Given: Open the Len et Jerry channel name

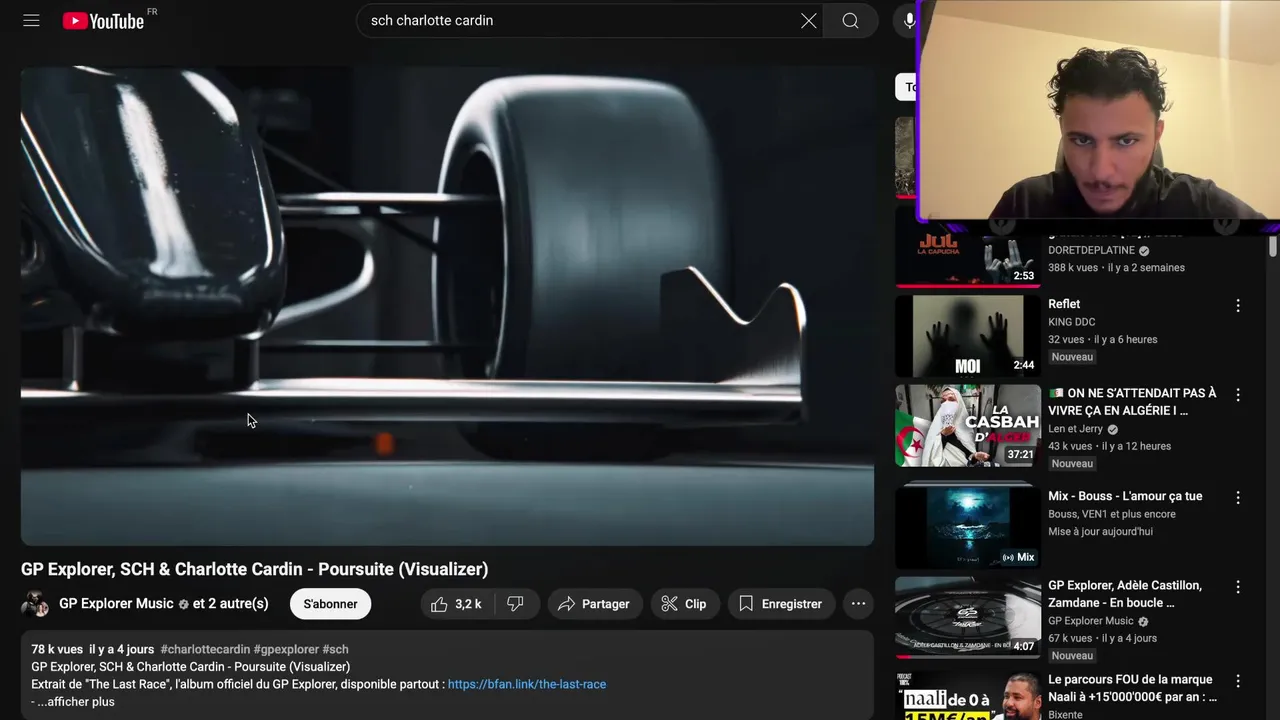Looking at the screenshot, I should click(1076, 429).
